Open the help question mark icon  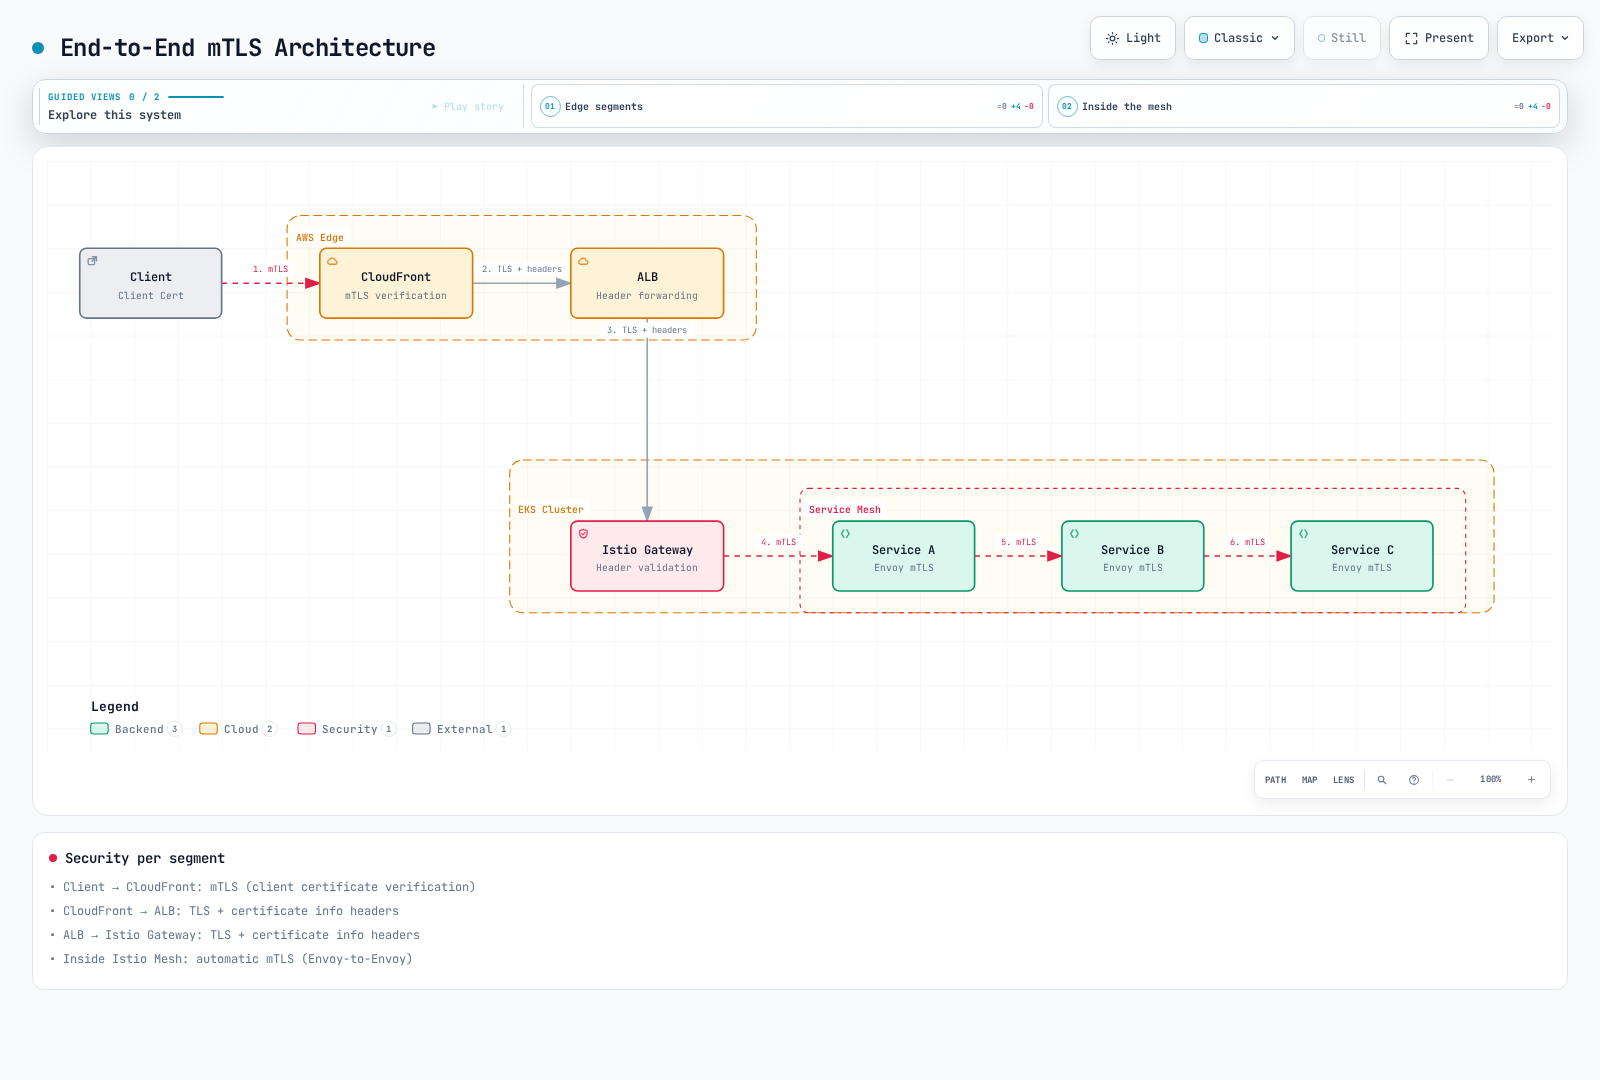[x=1414, y=780]
